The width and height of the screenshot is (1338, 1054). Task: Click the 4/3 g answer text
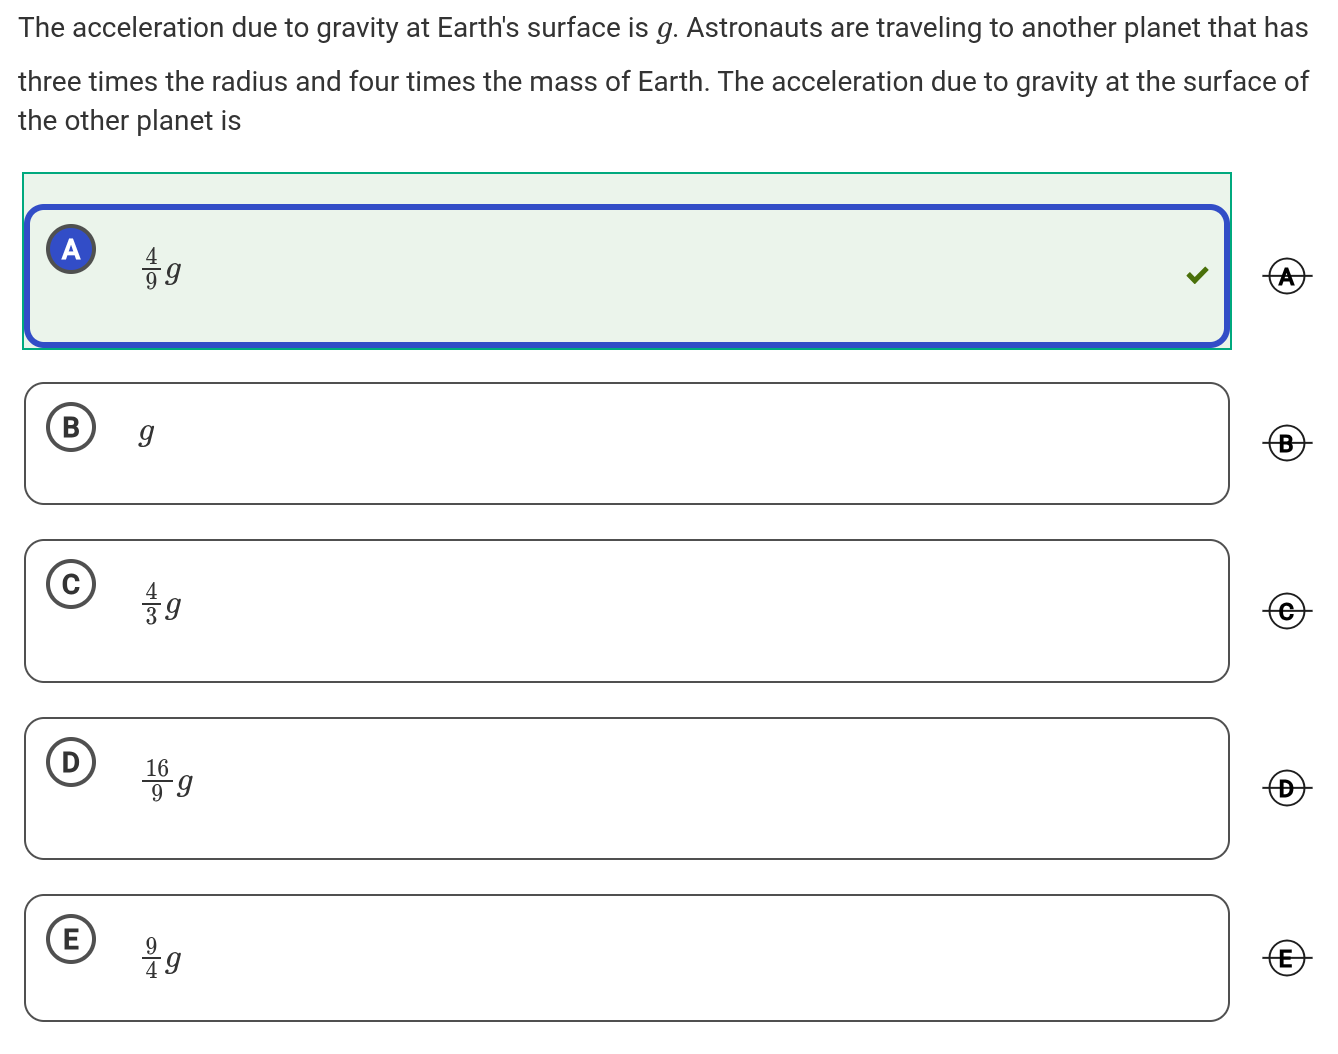[162, 604]
